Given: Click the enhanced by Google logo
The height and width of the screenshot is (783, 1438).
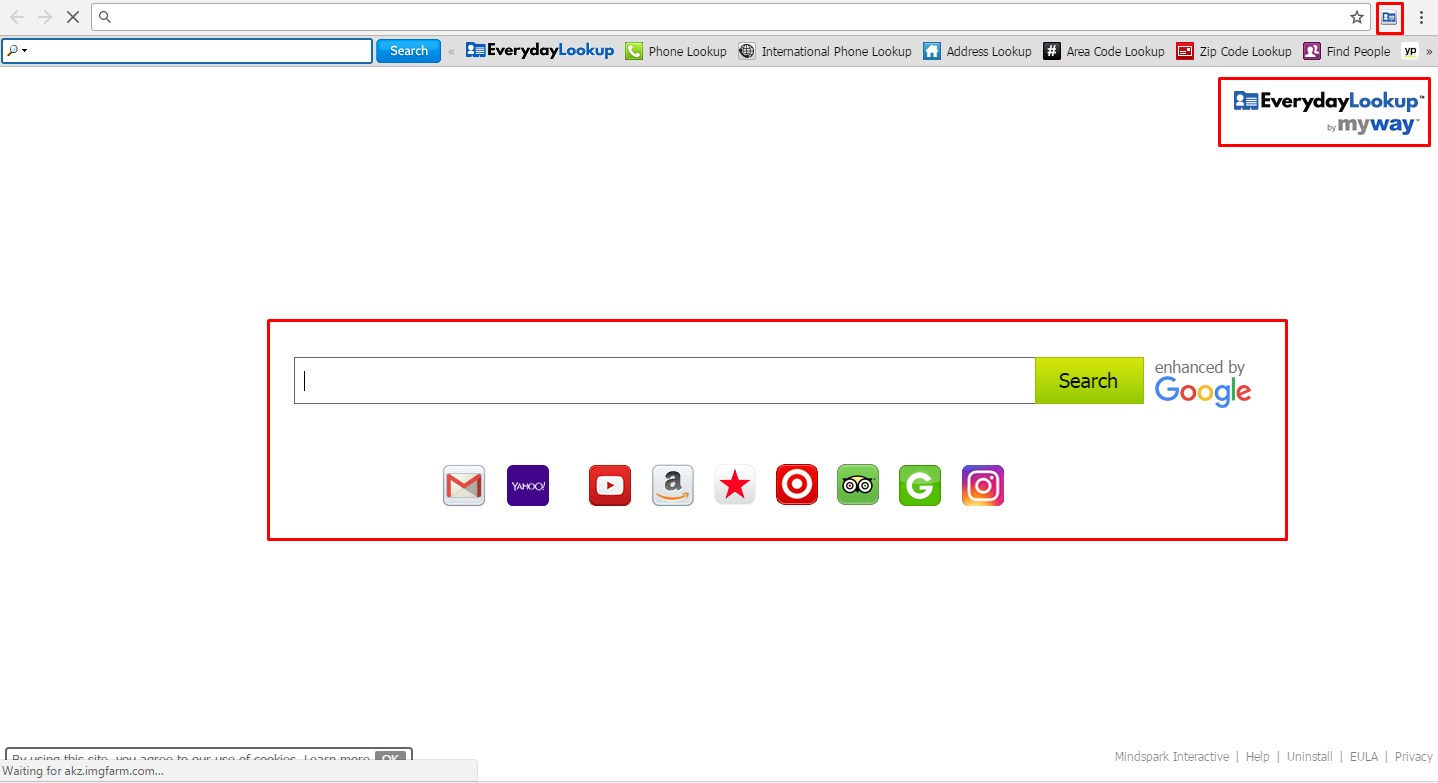Looking at the screenshot, I should [x=1202, y=383].
